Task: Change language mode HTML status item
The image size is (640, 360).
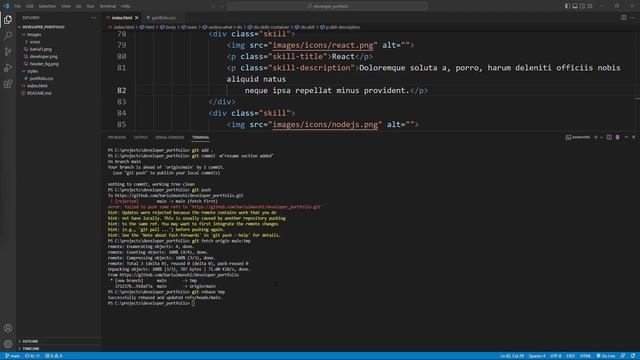Action: point(585,356)
